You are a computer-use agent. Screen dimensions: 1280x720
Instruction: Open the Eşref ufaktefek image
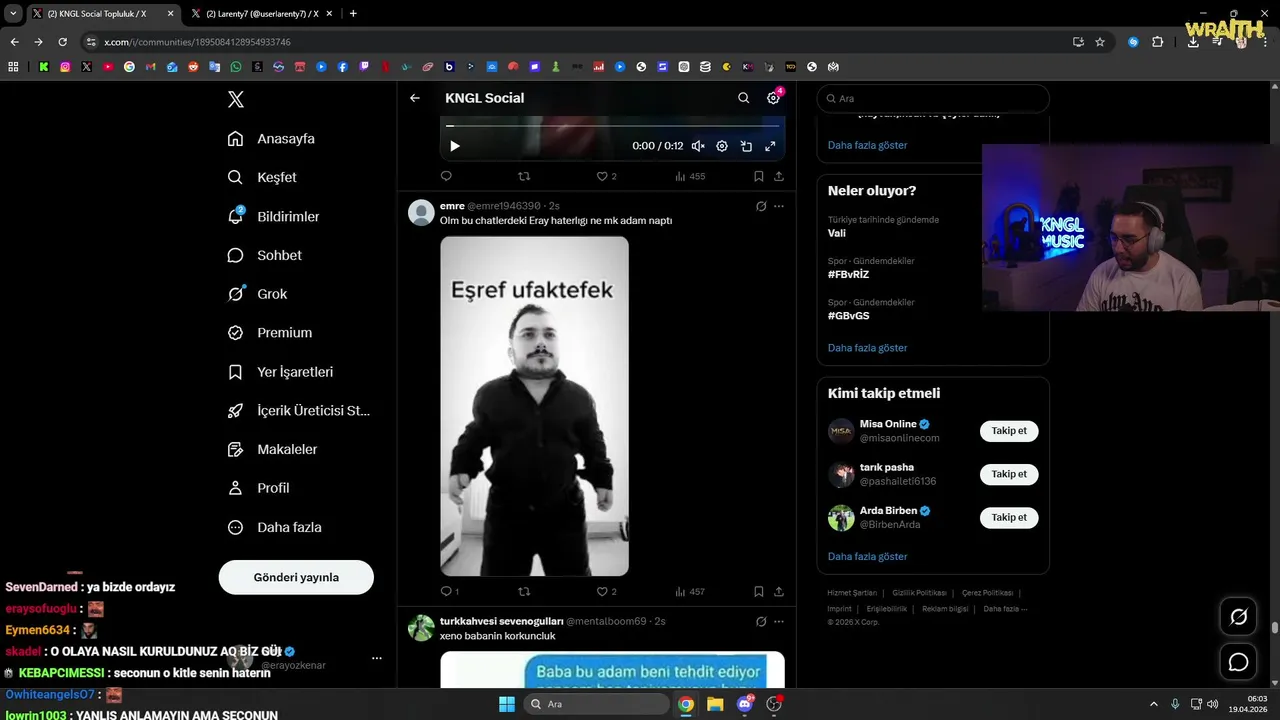(x=534, y=406)
